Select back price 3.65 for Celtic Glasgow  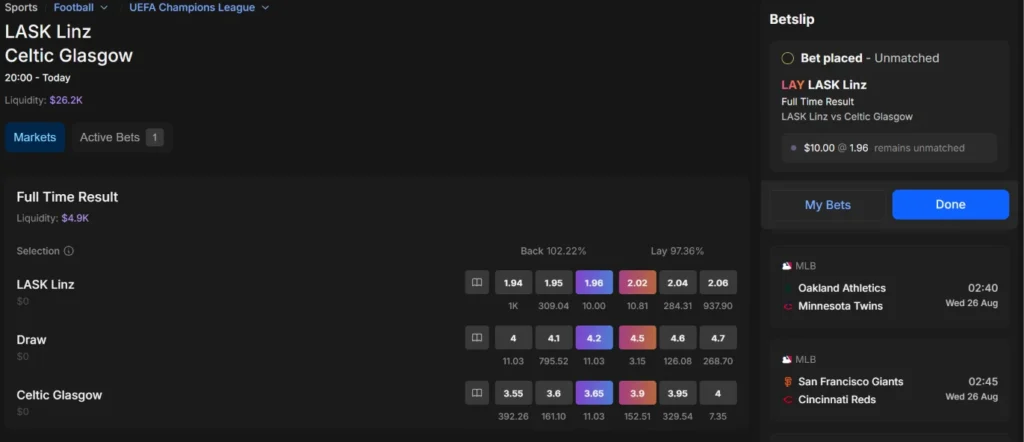pyautogui.click(x=594, y=392)
